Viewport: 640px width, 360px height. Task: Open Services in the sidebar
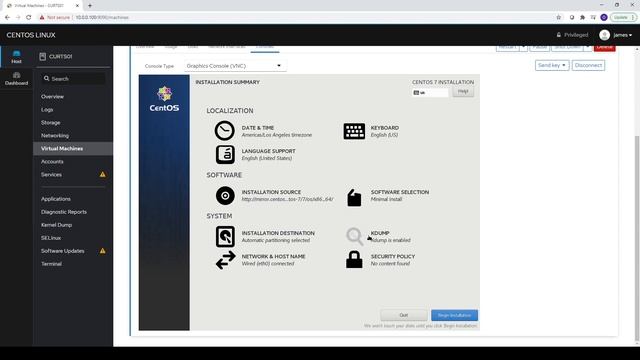pyautogui.click(x=51, y=175)
